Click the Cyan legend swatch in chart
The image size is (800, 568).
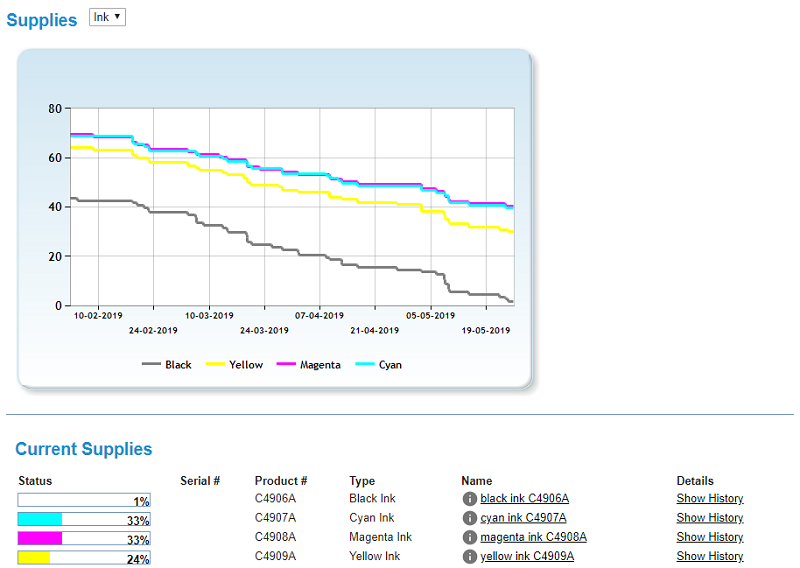pyautogui.click(x=365, y=364)
